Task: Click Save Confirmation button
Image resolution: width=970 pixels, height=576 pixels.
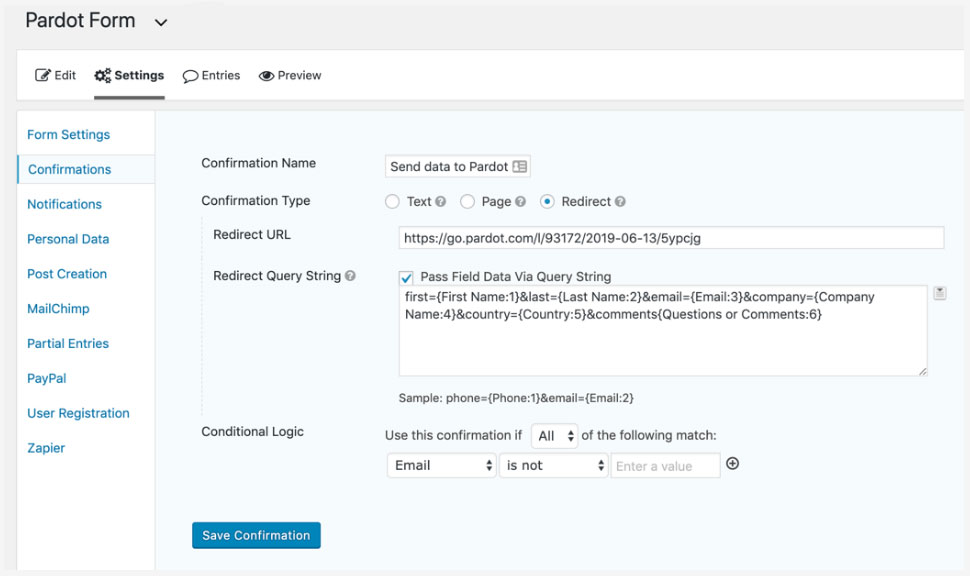Action: [256, 535]
